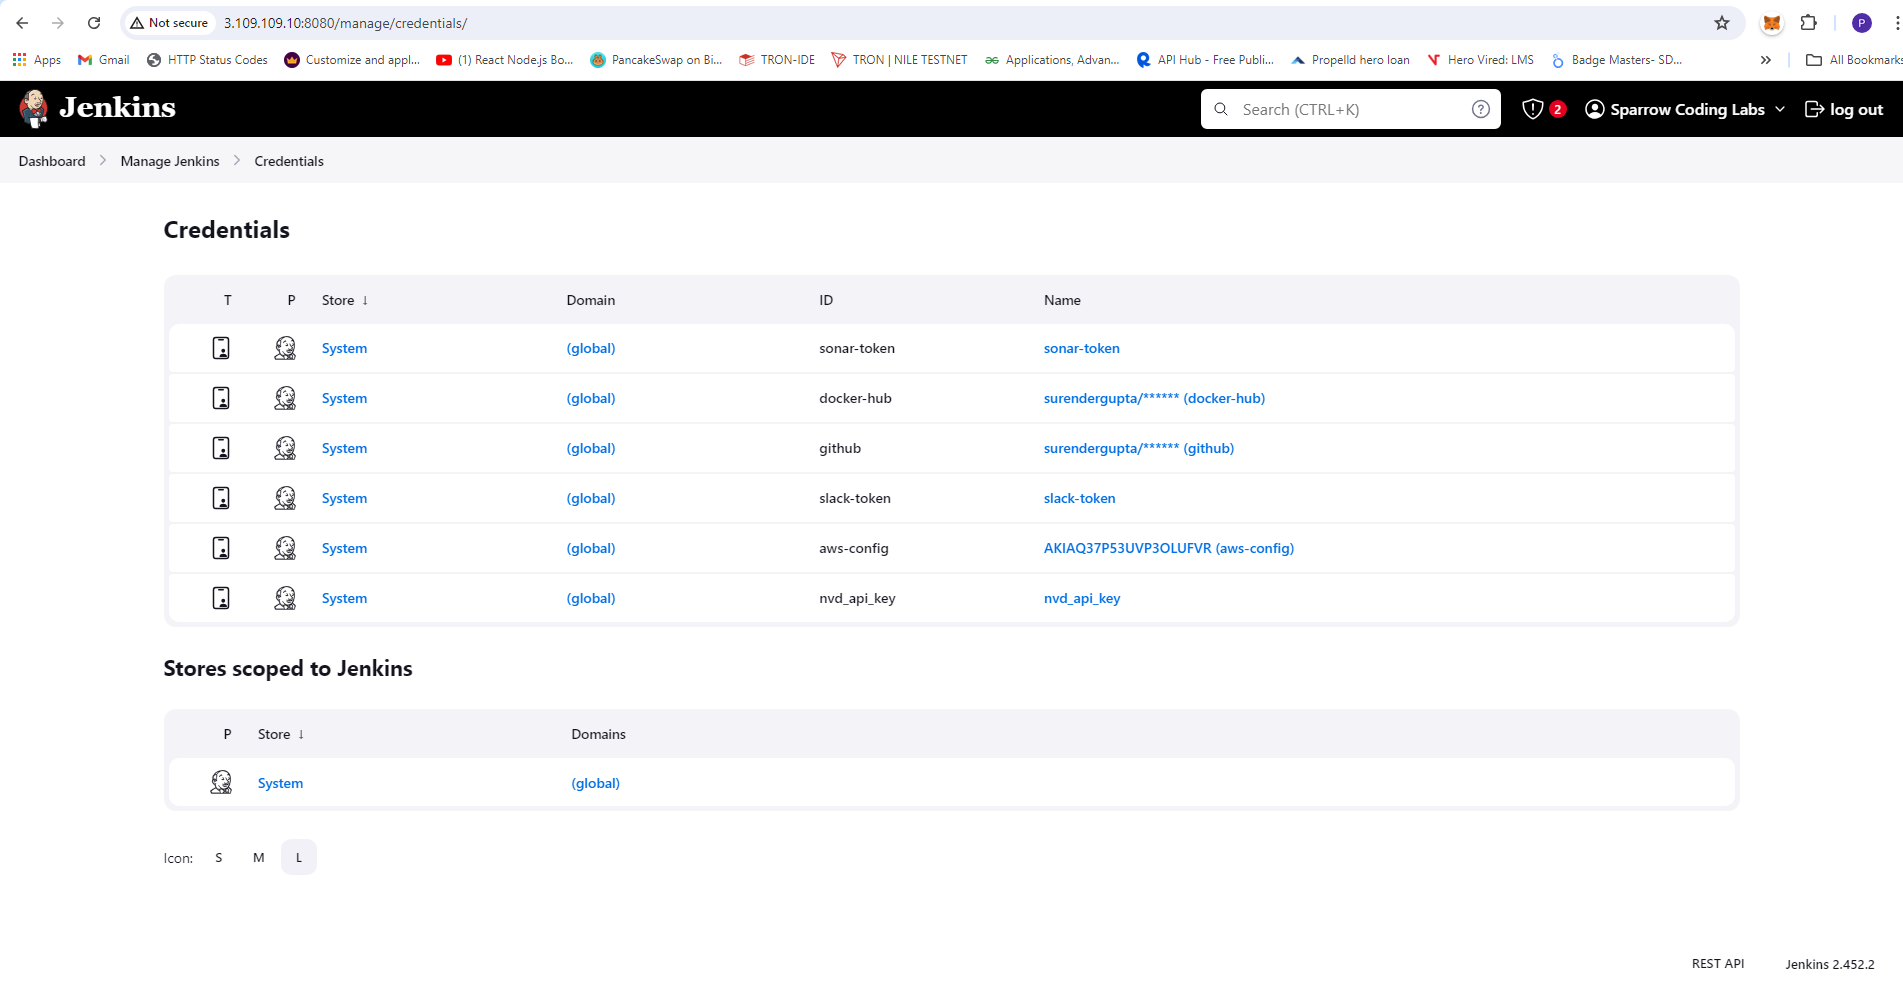Reload the page with refresh icon
This screenshot has height=986, width=1903.
94,23
